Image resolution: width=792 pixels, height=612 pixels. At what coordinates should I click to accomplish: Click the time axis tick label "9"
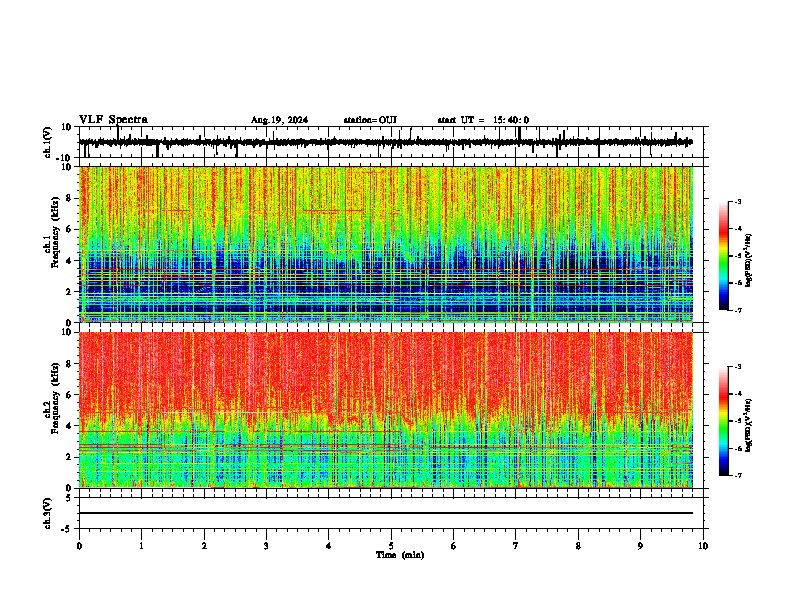tap(640, 546)
